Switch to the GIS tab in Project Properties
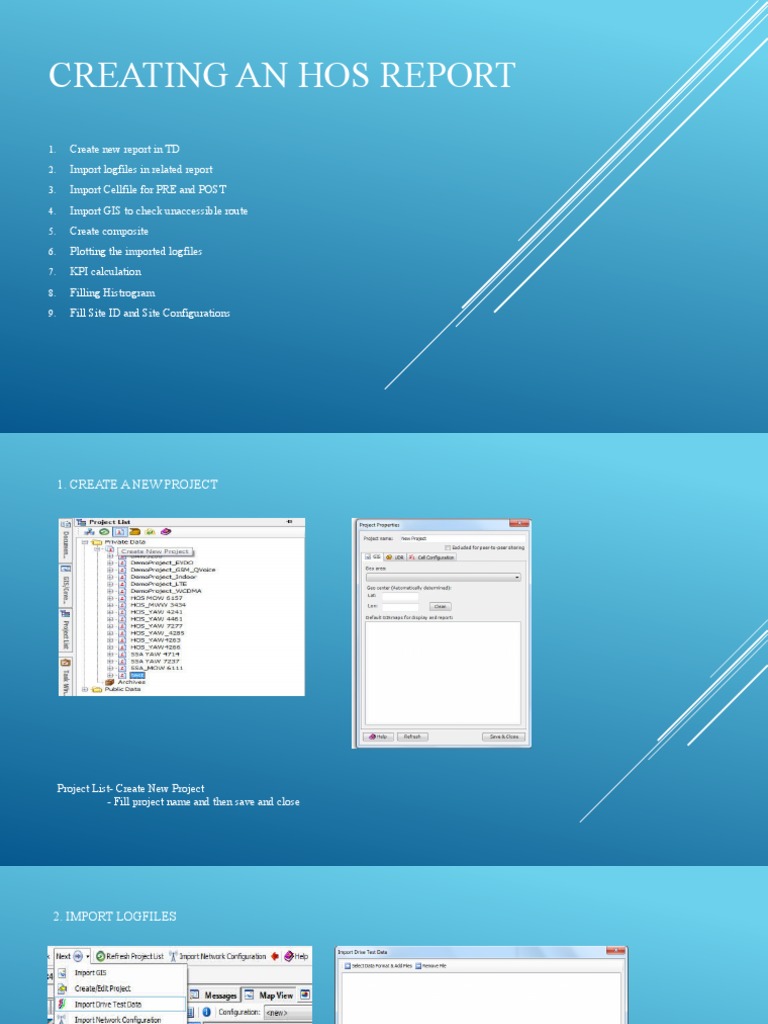 pos(374,557)
